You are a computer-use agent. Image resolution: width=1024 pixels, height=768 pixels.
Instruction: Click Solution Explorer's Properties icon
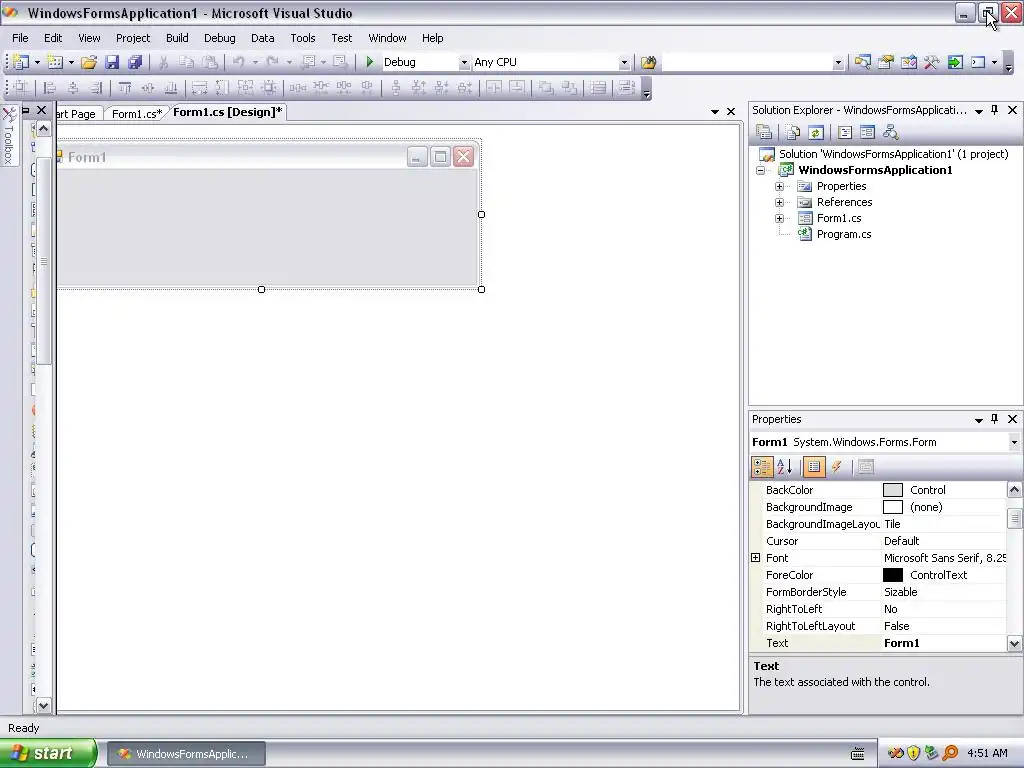point(764,133)
